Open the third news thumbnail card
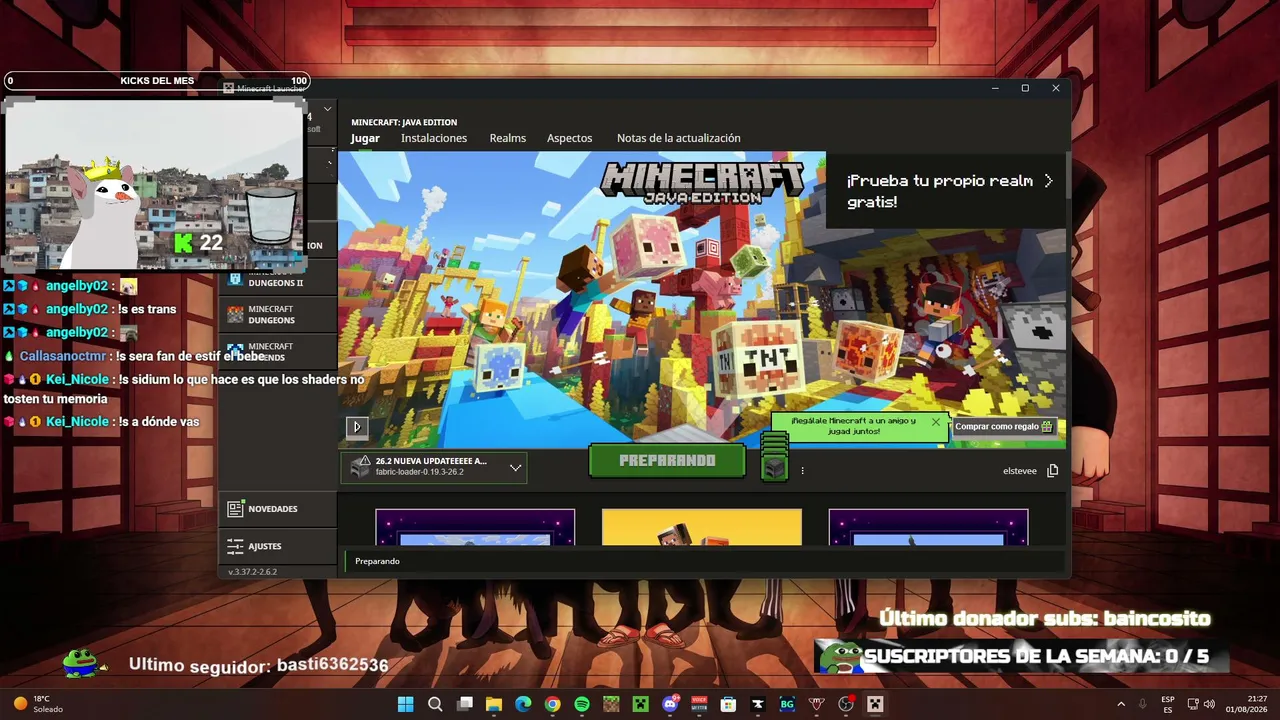Viewport: 1280px width, 720px height. click(928, 527)
